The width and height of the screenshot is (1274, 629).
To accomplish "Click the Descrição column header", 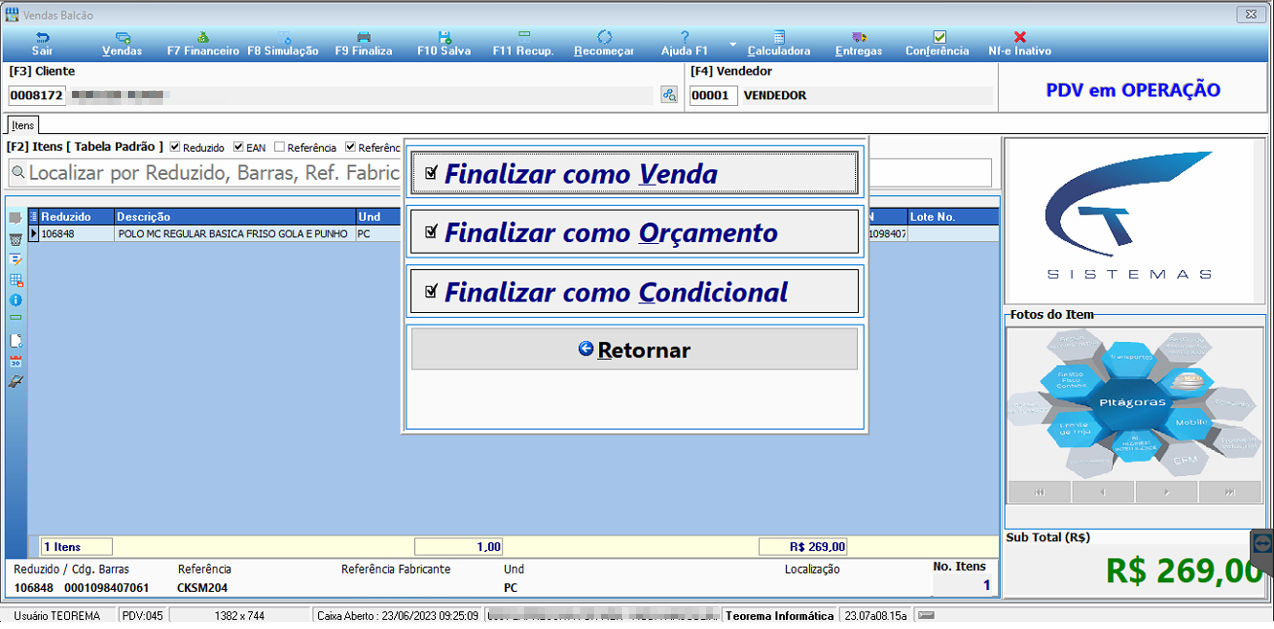I will point(235,216).
